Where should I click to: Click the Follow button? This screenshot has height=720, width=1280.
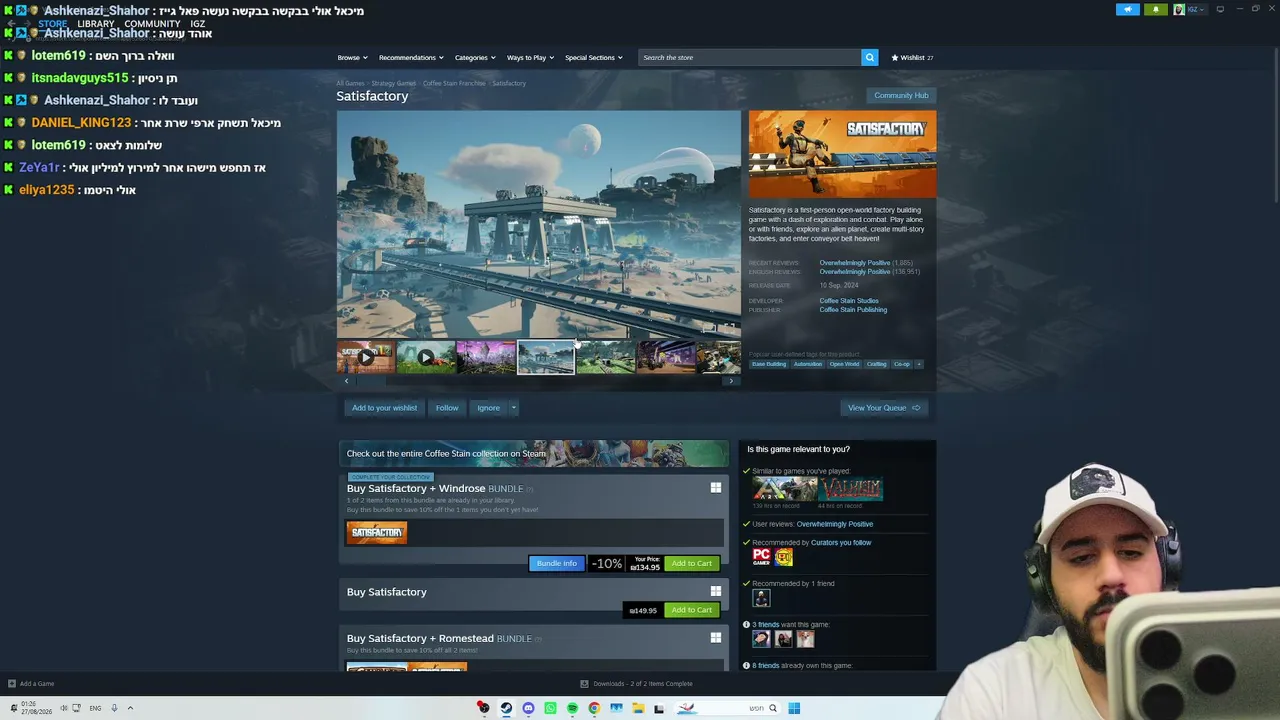(447, 408)
